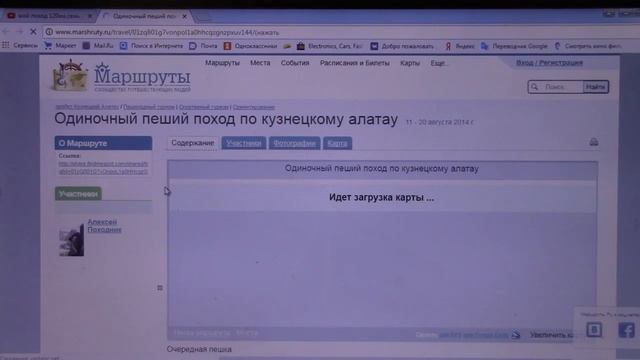
Task: Open the Mail.Ru bookmark
Action: (x=98, y=46)
